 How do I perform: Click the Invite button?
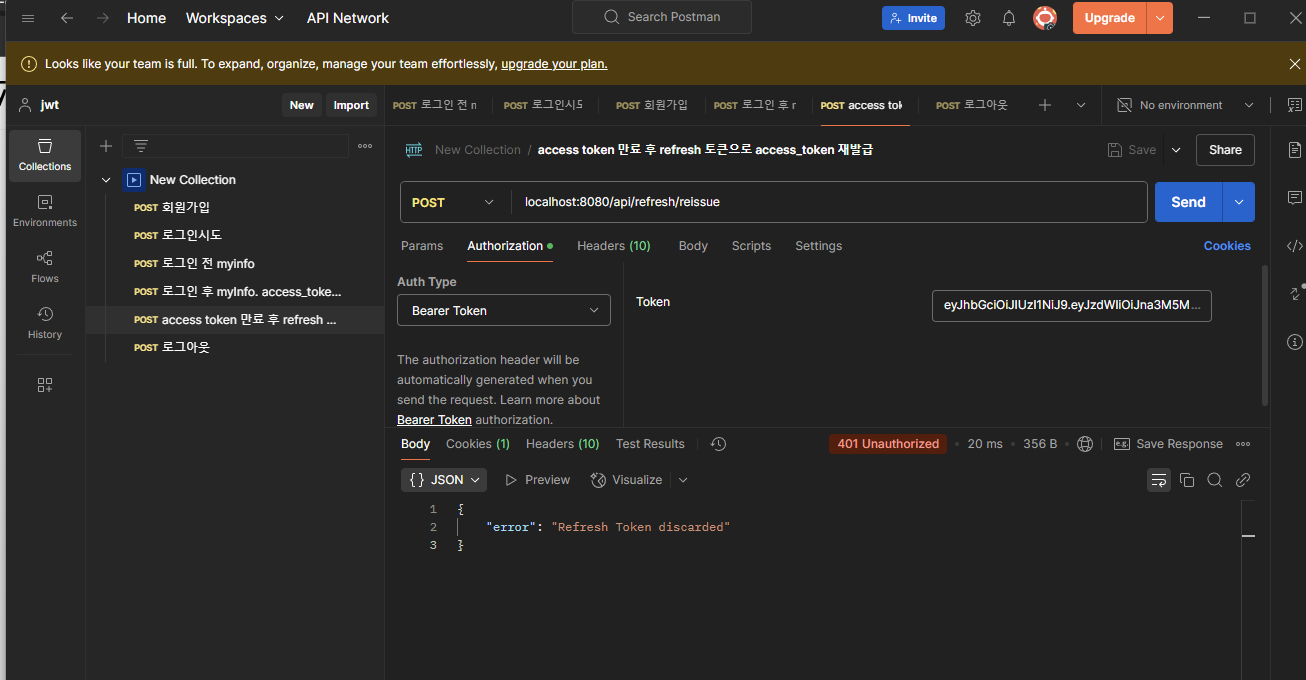[x=913, y=18]
